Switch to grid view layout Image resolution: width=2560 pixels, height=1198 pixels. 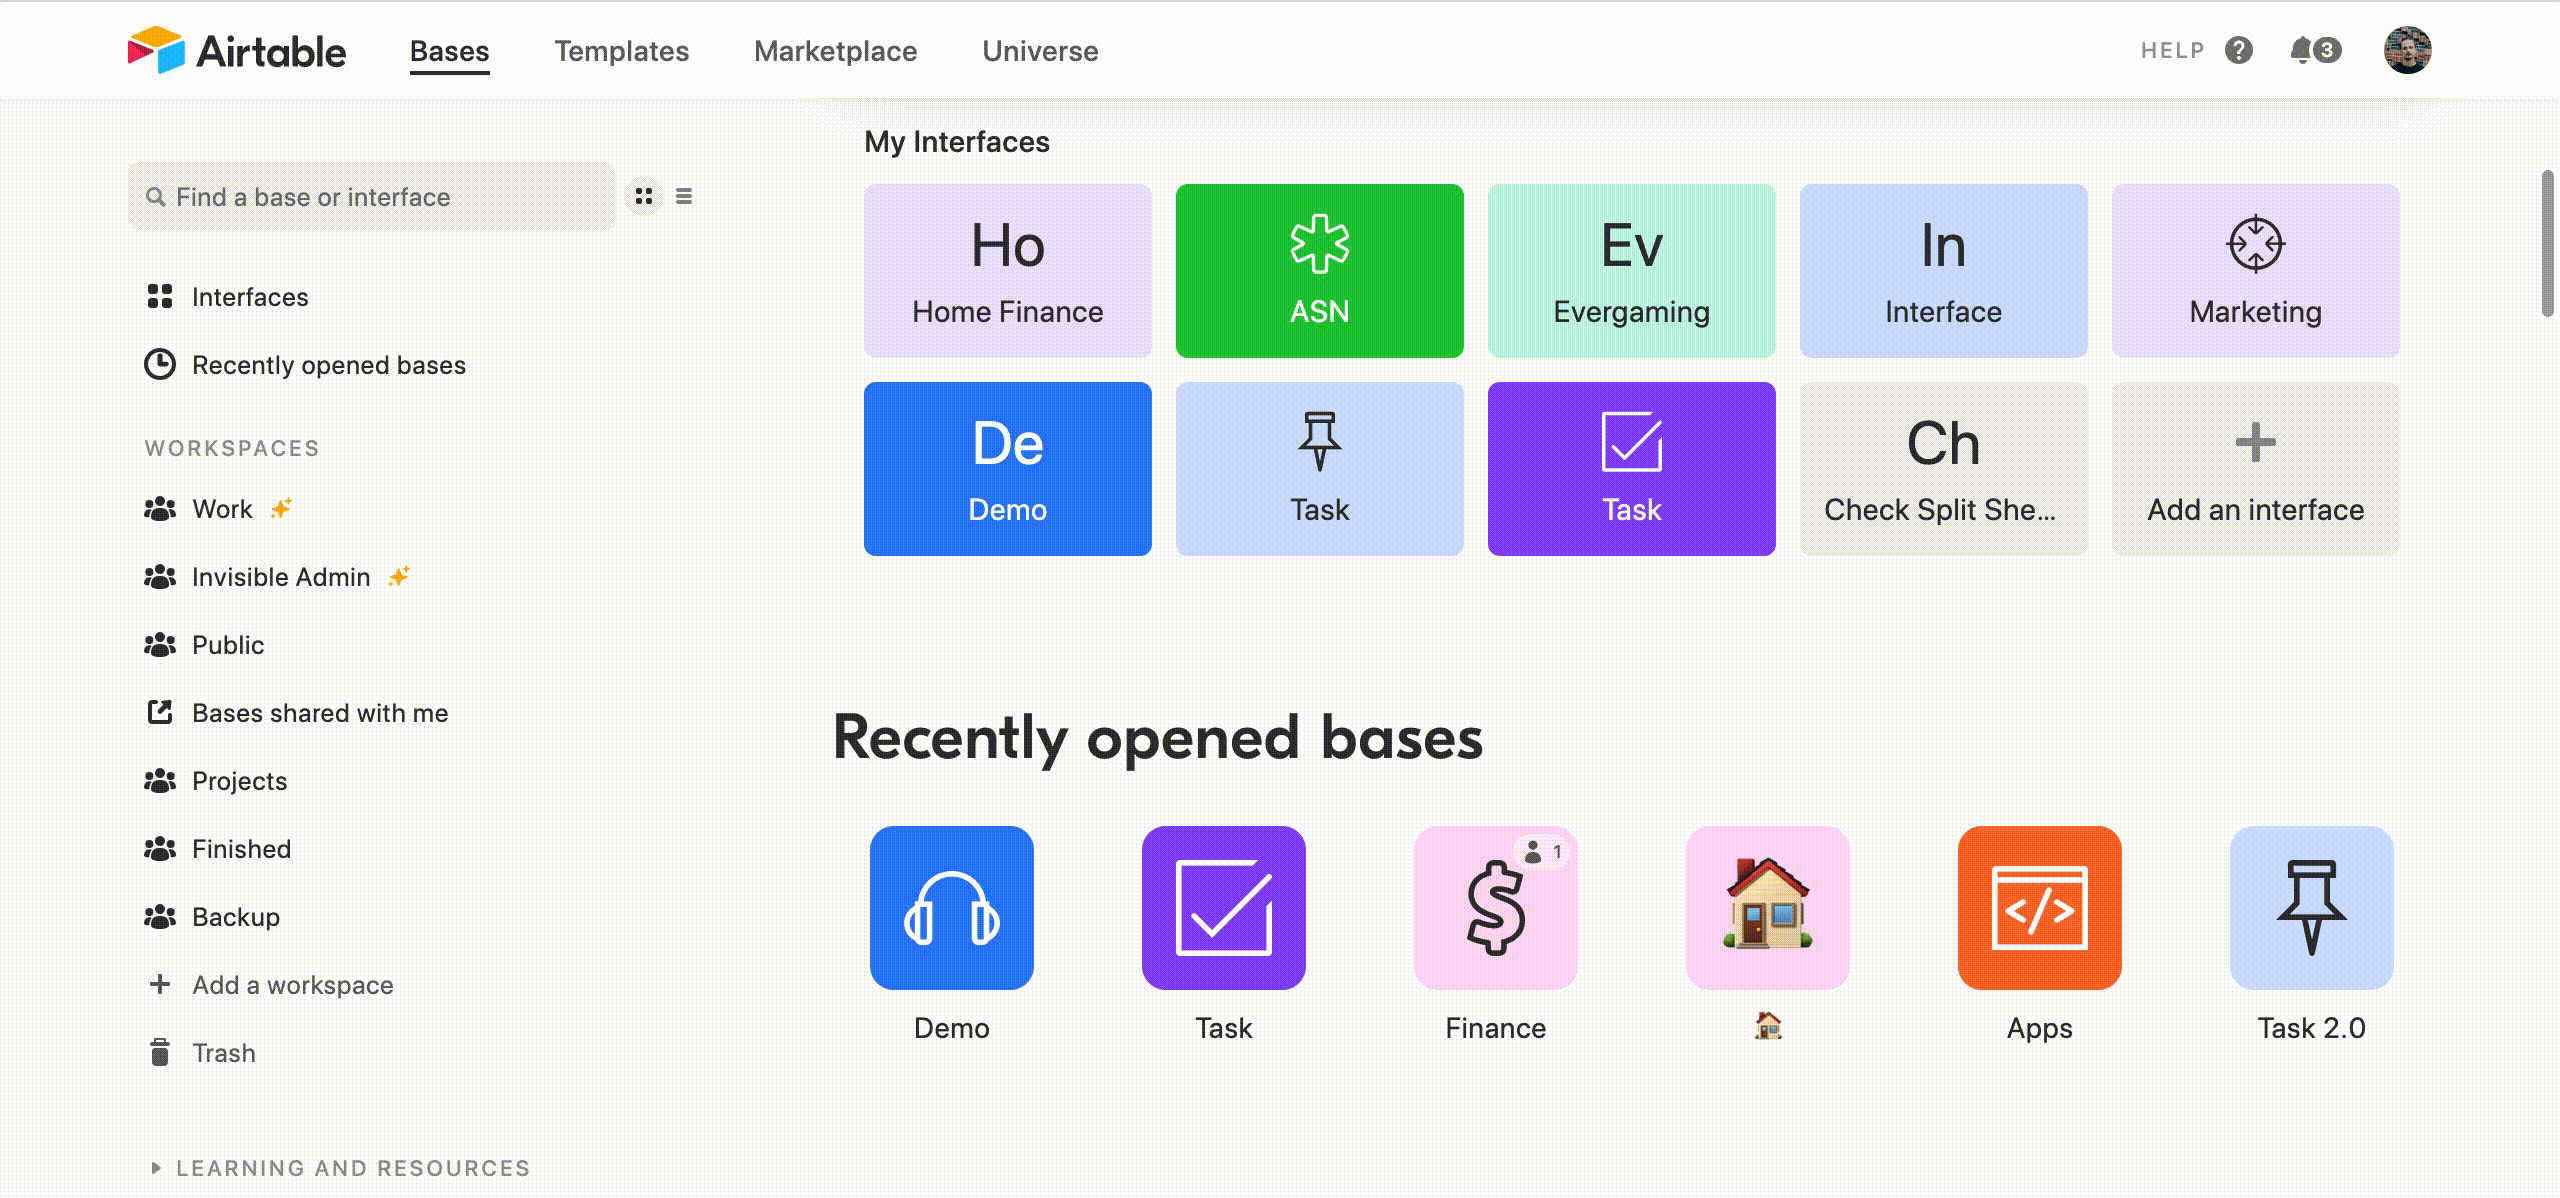pyautogui.click(x=644, y=197)
